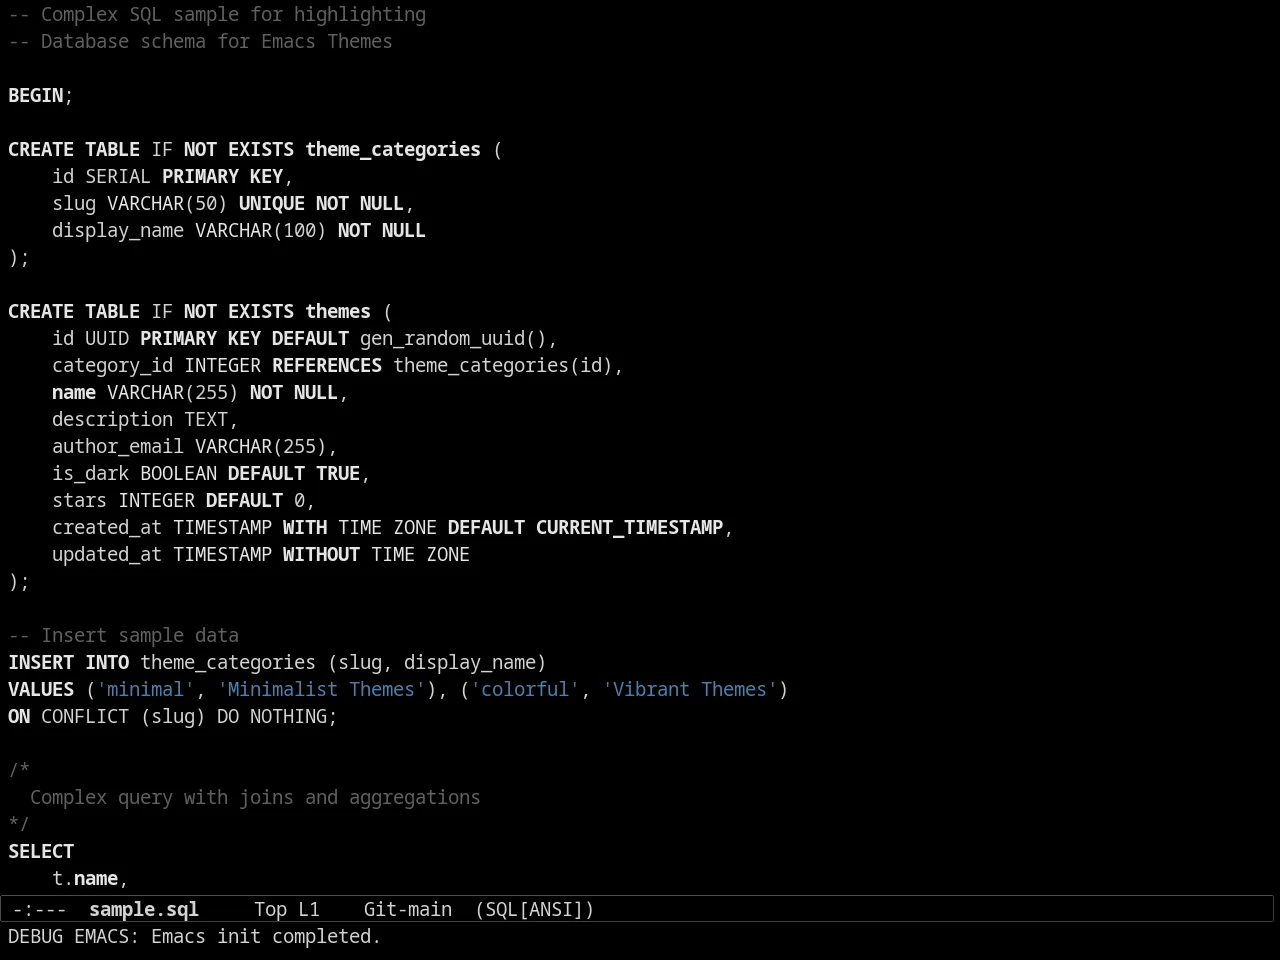The width and height of the screenshot is (1280, 960).
Task: Click the Git-main indicator in mode line
Action: tap(407, 909)
